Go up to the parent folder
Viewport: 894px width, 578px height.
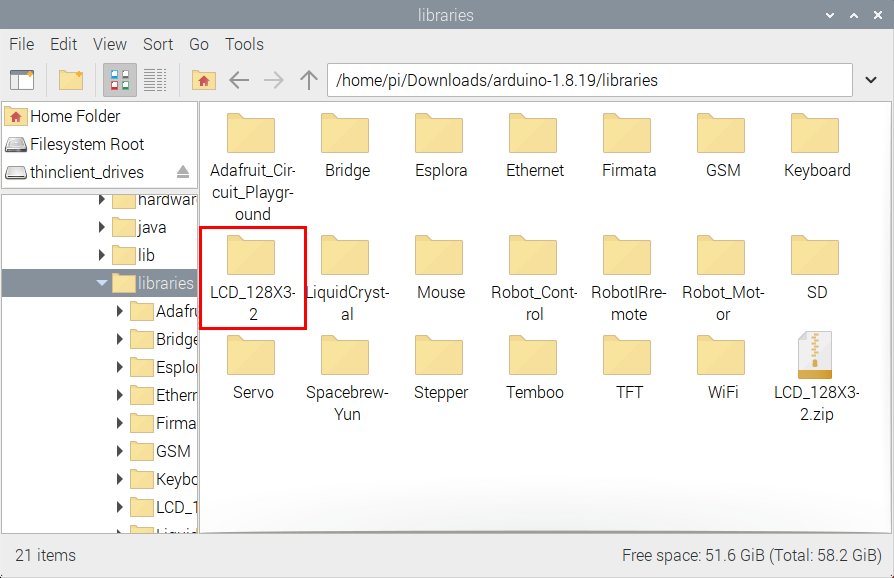coord(309,80)
